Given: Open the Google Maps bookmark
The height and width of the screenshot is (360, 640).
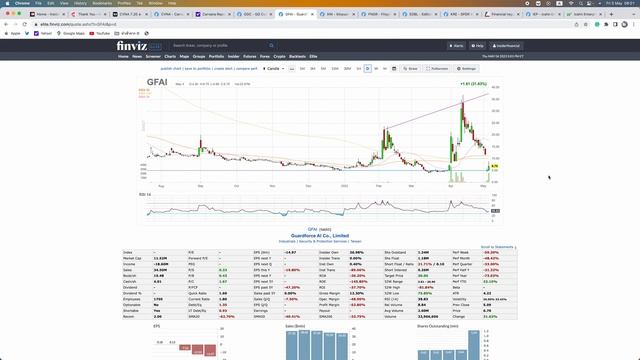Looking at the screenshot, I should coord(71,33).
